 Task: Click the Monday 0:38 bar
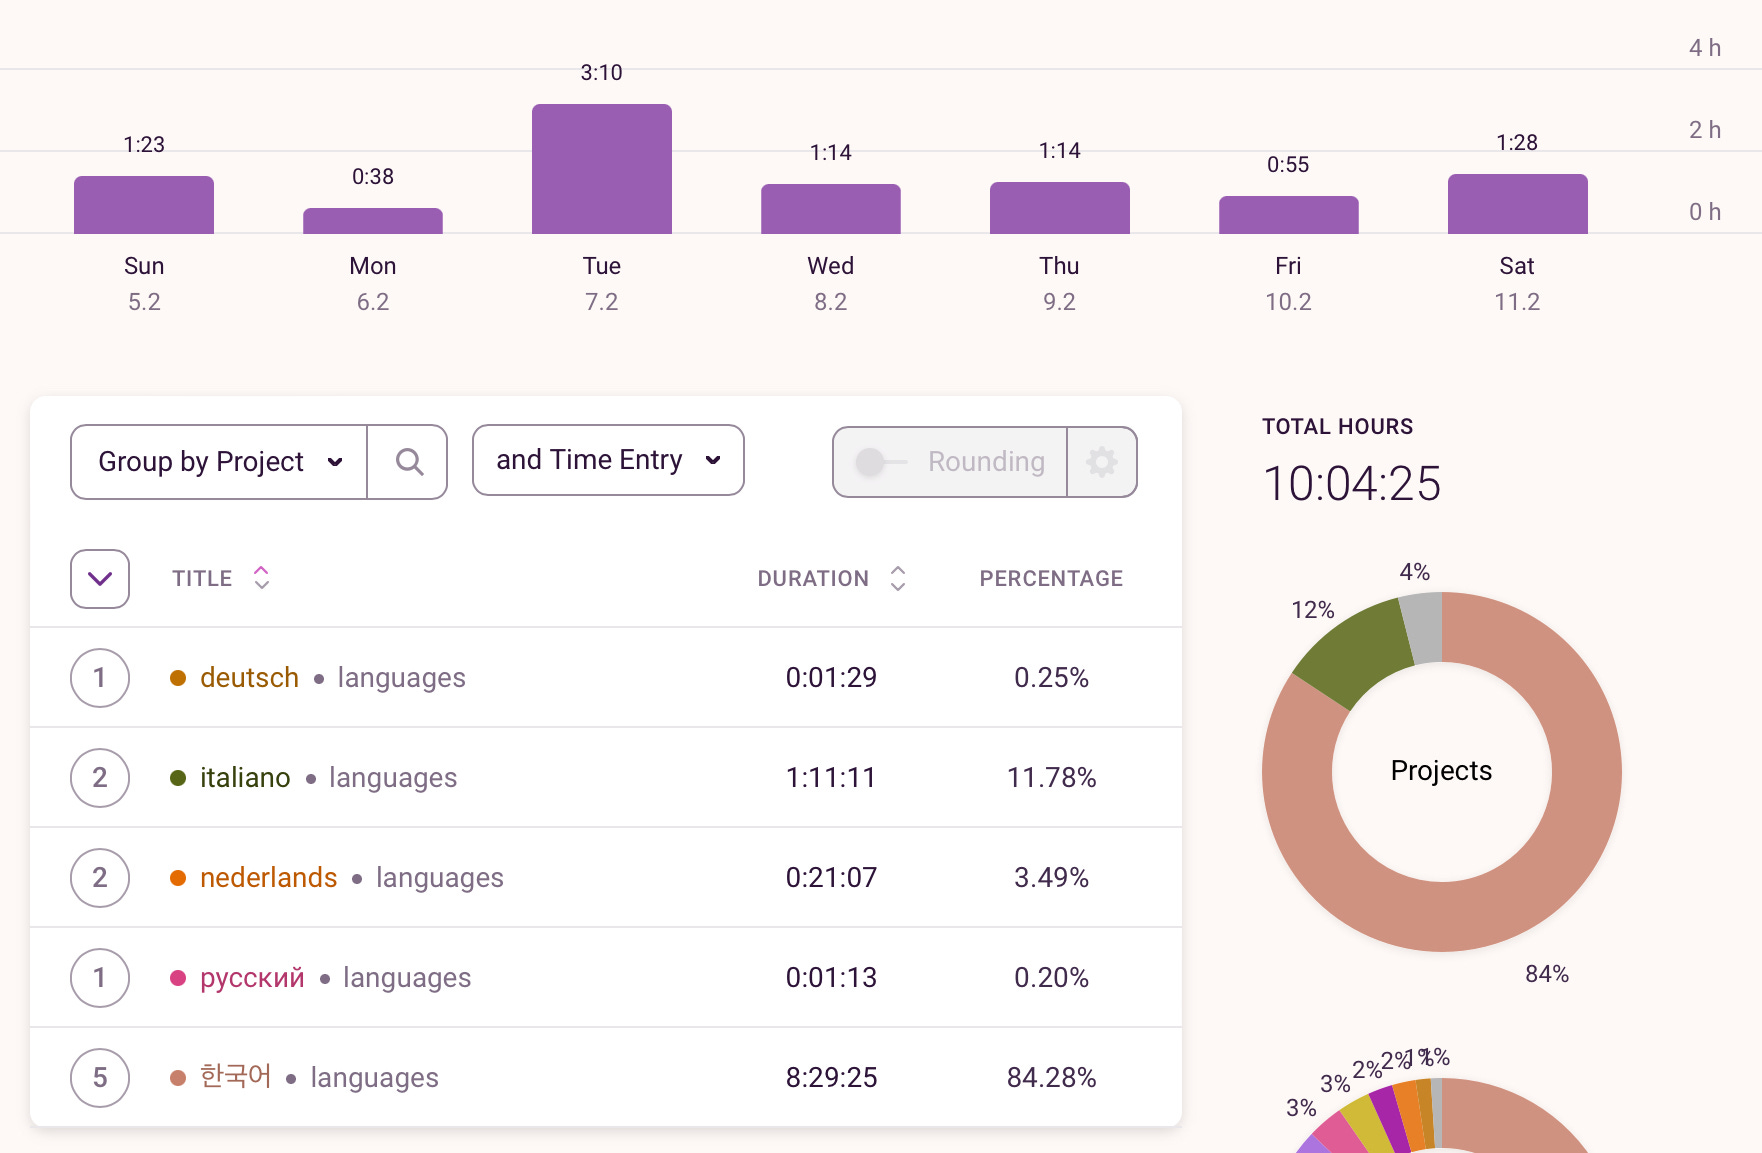[373, 221]
